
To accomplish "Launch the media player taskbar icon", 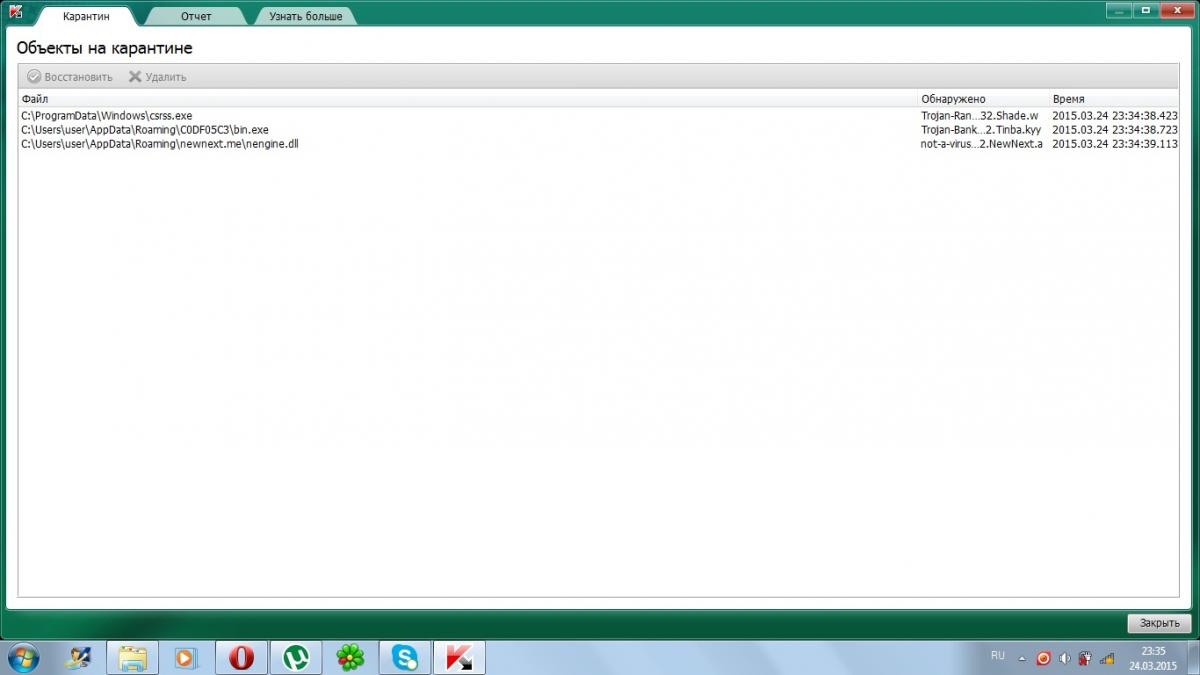I will click(186, 658).
